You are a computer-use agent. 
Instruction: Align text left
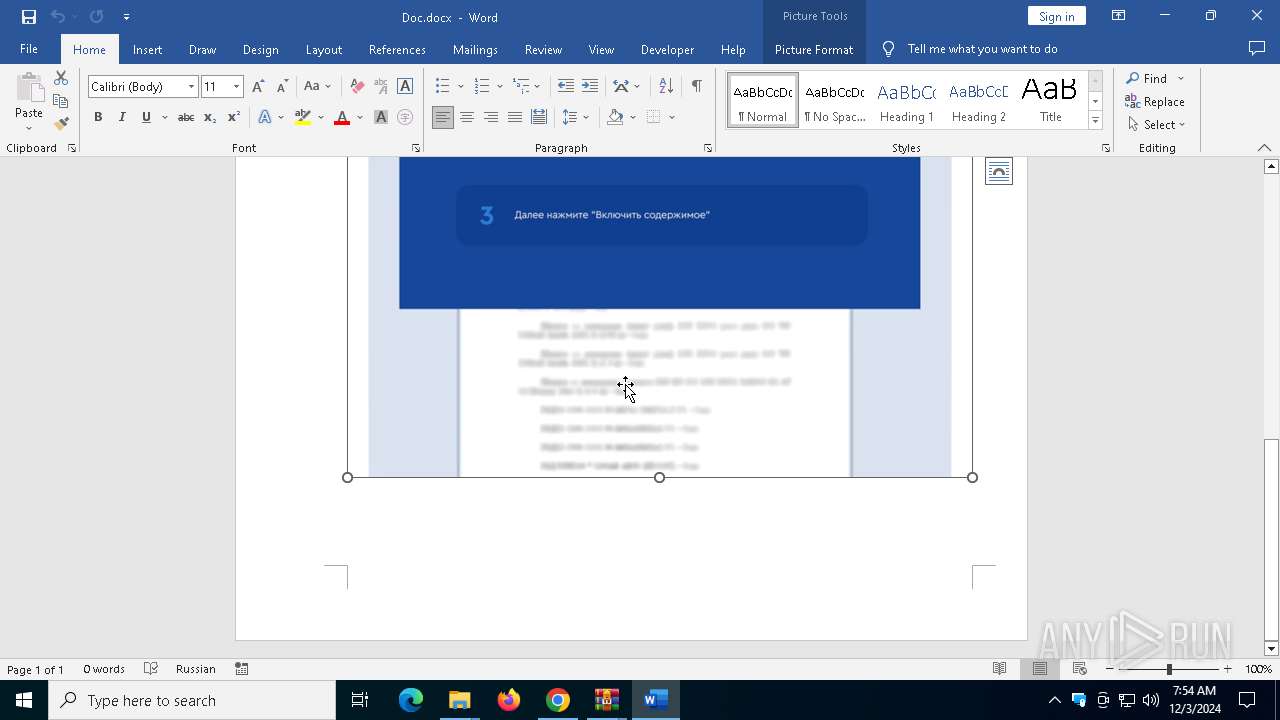[x=443, y=117]
